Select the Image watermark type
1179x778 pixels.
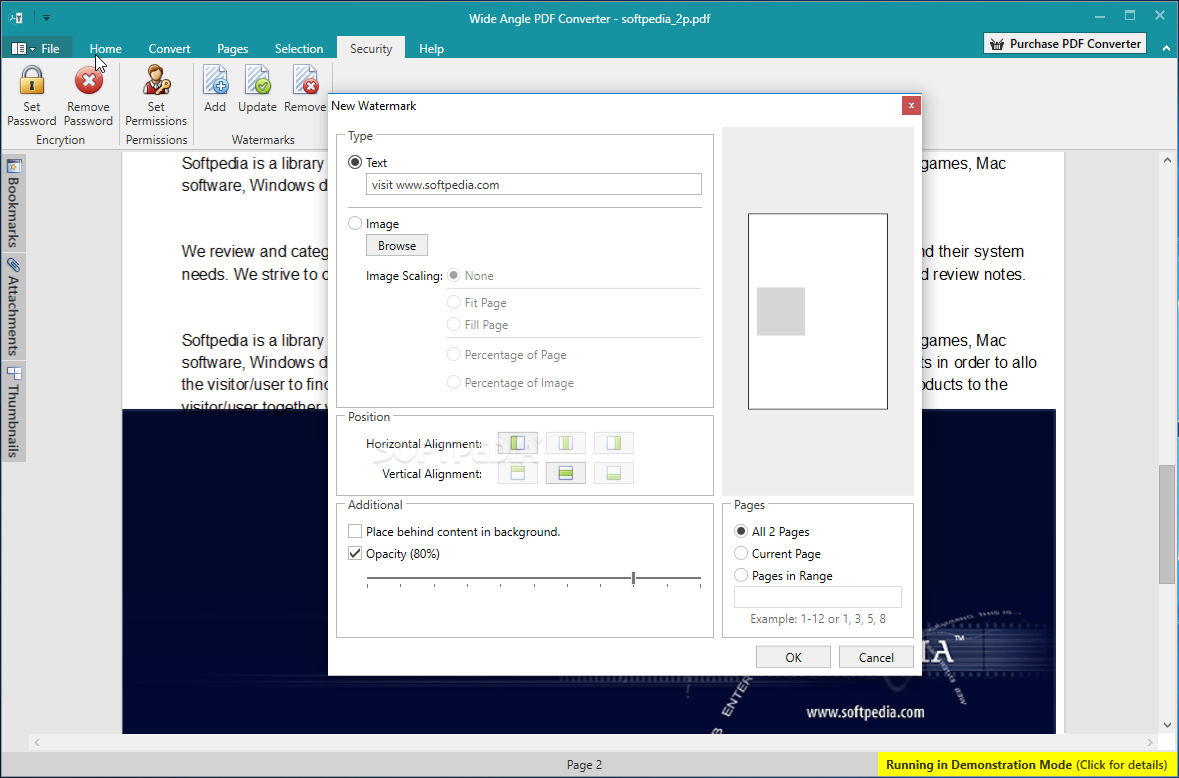355,223
